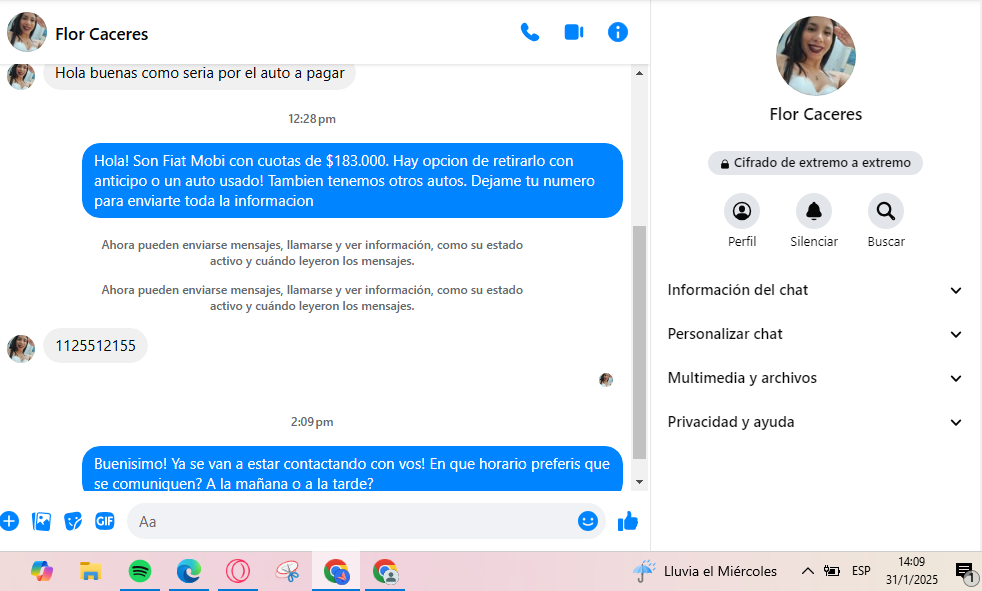Open the notification center icon

[x=964, y=571]
